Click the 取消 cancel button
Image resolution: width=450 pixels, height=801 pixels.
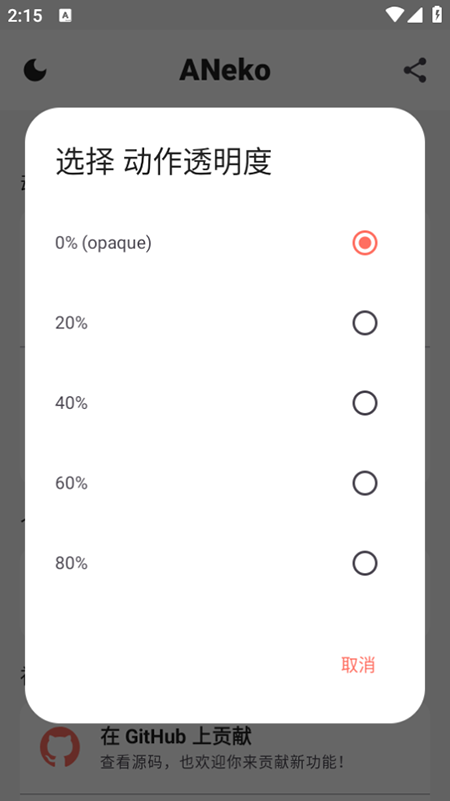[x=358, y=665]
